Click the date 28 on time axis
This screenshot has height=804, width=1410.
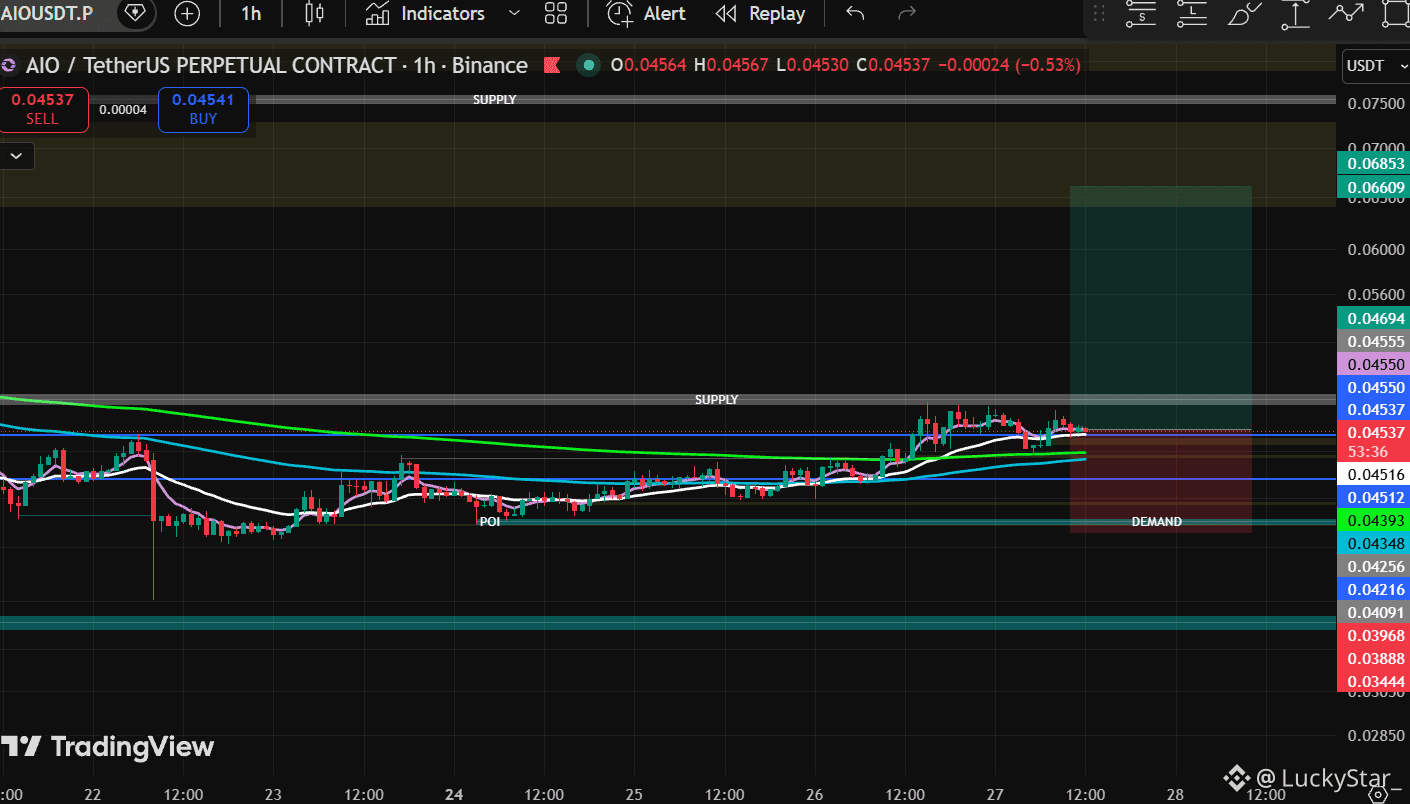click(1174, 795)
